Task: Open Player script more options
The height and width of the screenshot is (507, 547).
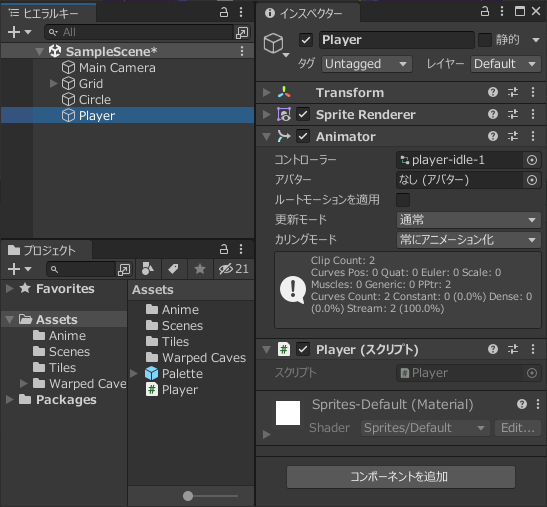Action: 533,349
